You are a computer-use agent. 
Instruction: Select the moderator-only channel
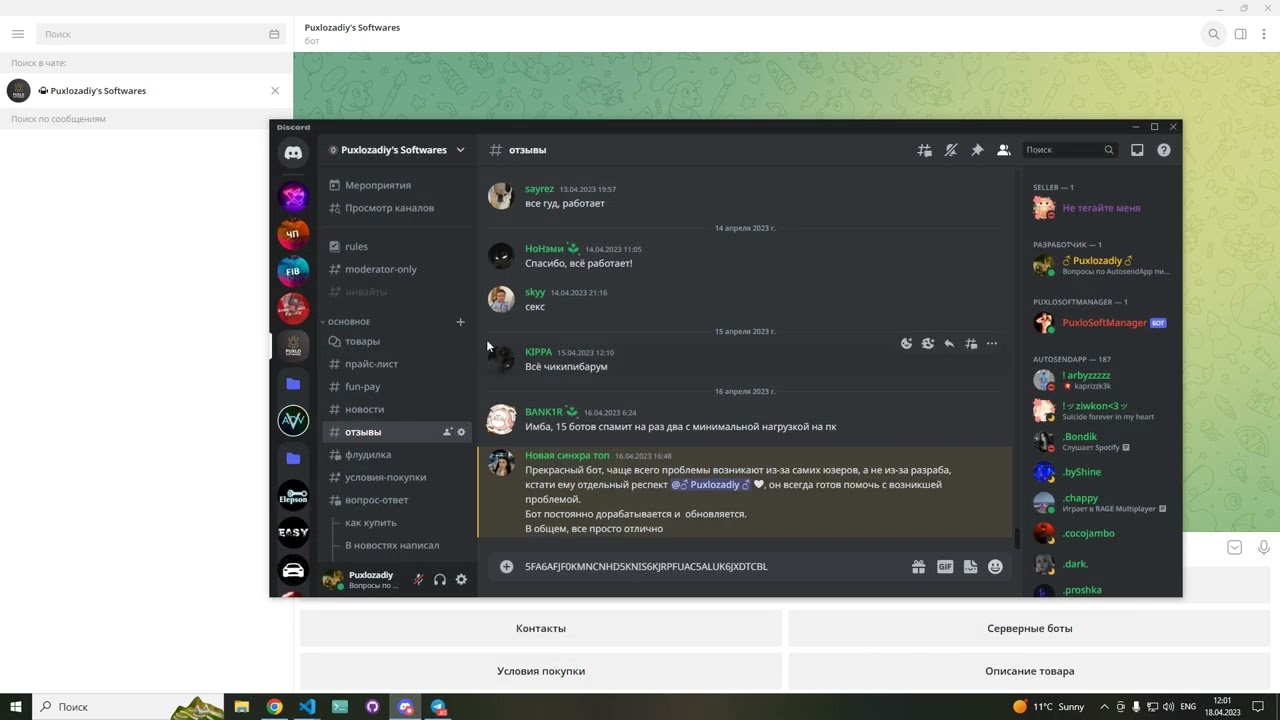(396, 269)
